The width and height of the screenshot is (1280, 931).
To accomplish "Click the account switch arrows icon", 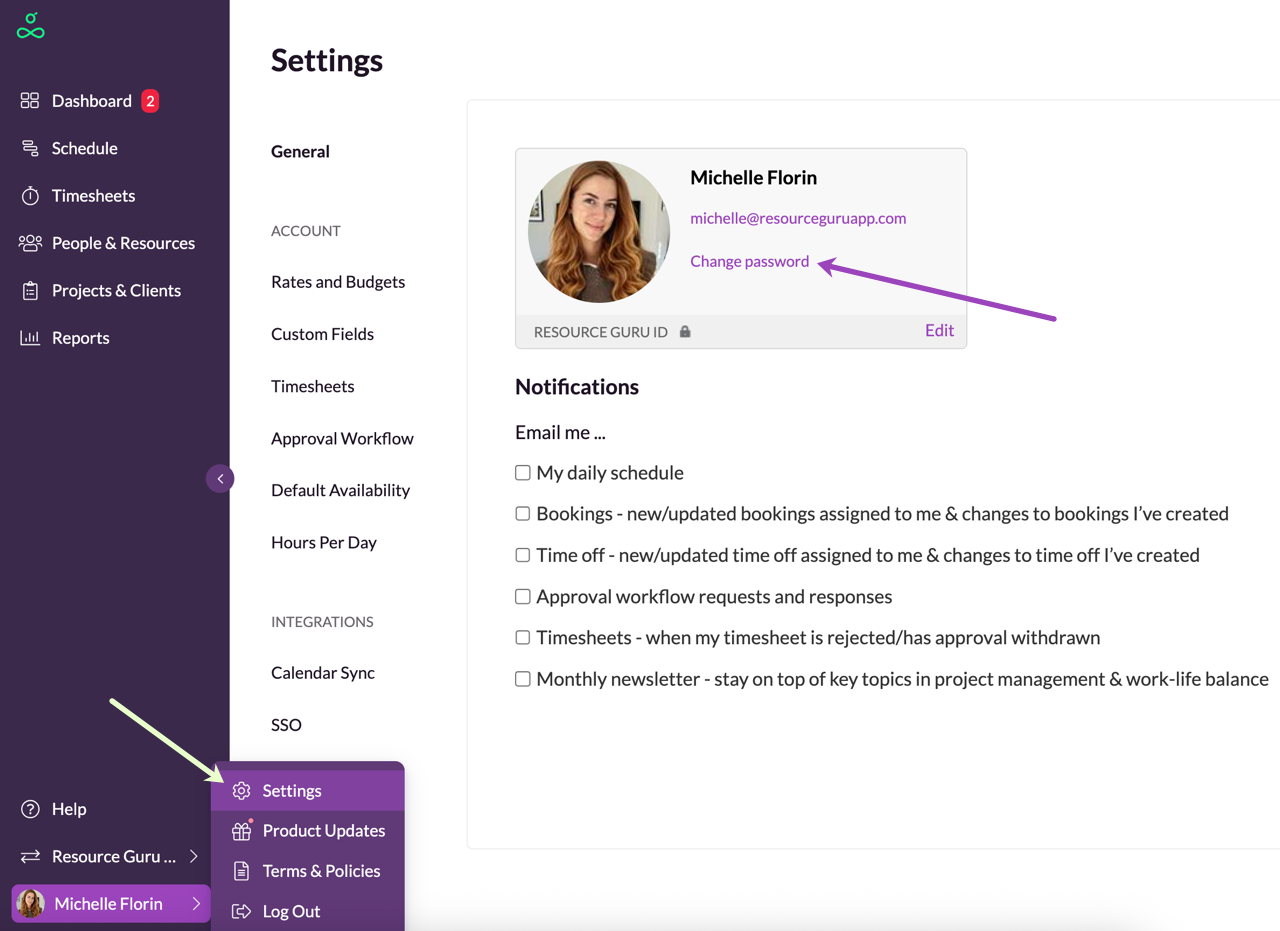I will tap(30, 857).
